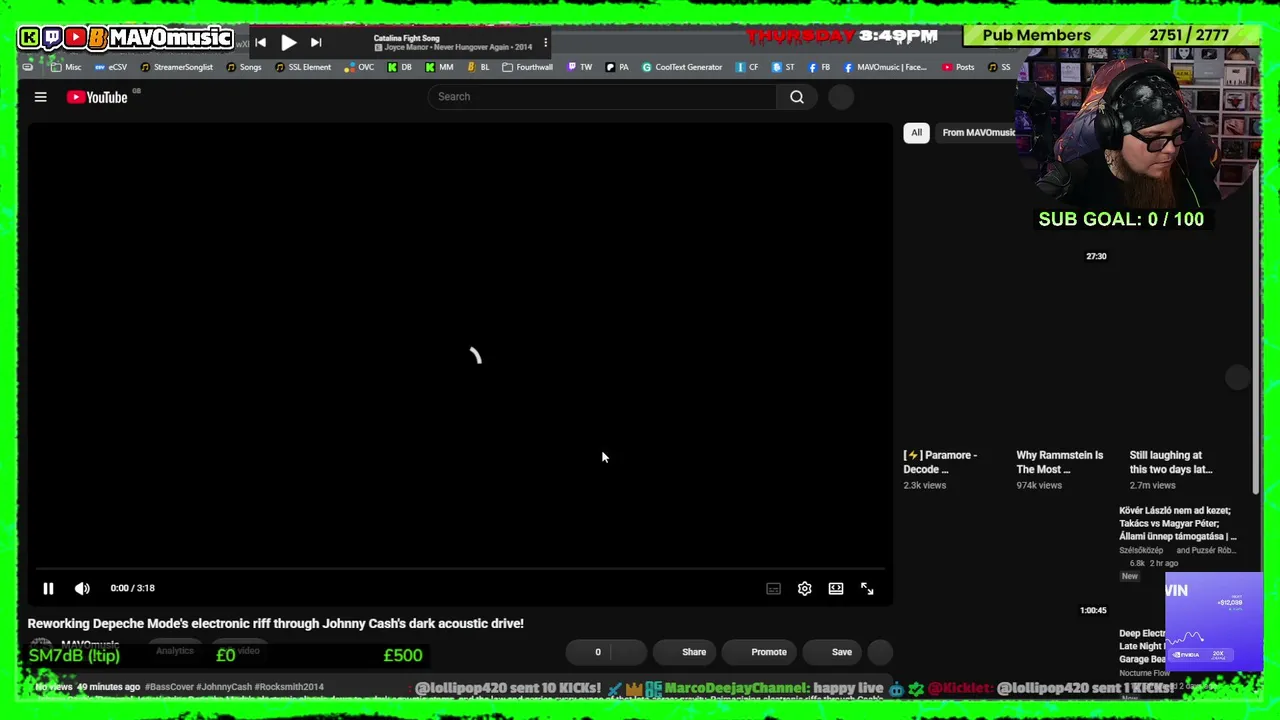Open the Misc bookmarks folder
The width and height of the screenshot is (1280, 720).
[66, 67]
